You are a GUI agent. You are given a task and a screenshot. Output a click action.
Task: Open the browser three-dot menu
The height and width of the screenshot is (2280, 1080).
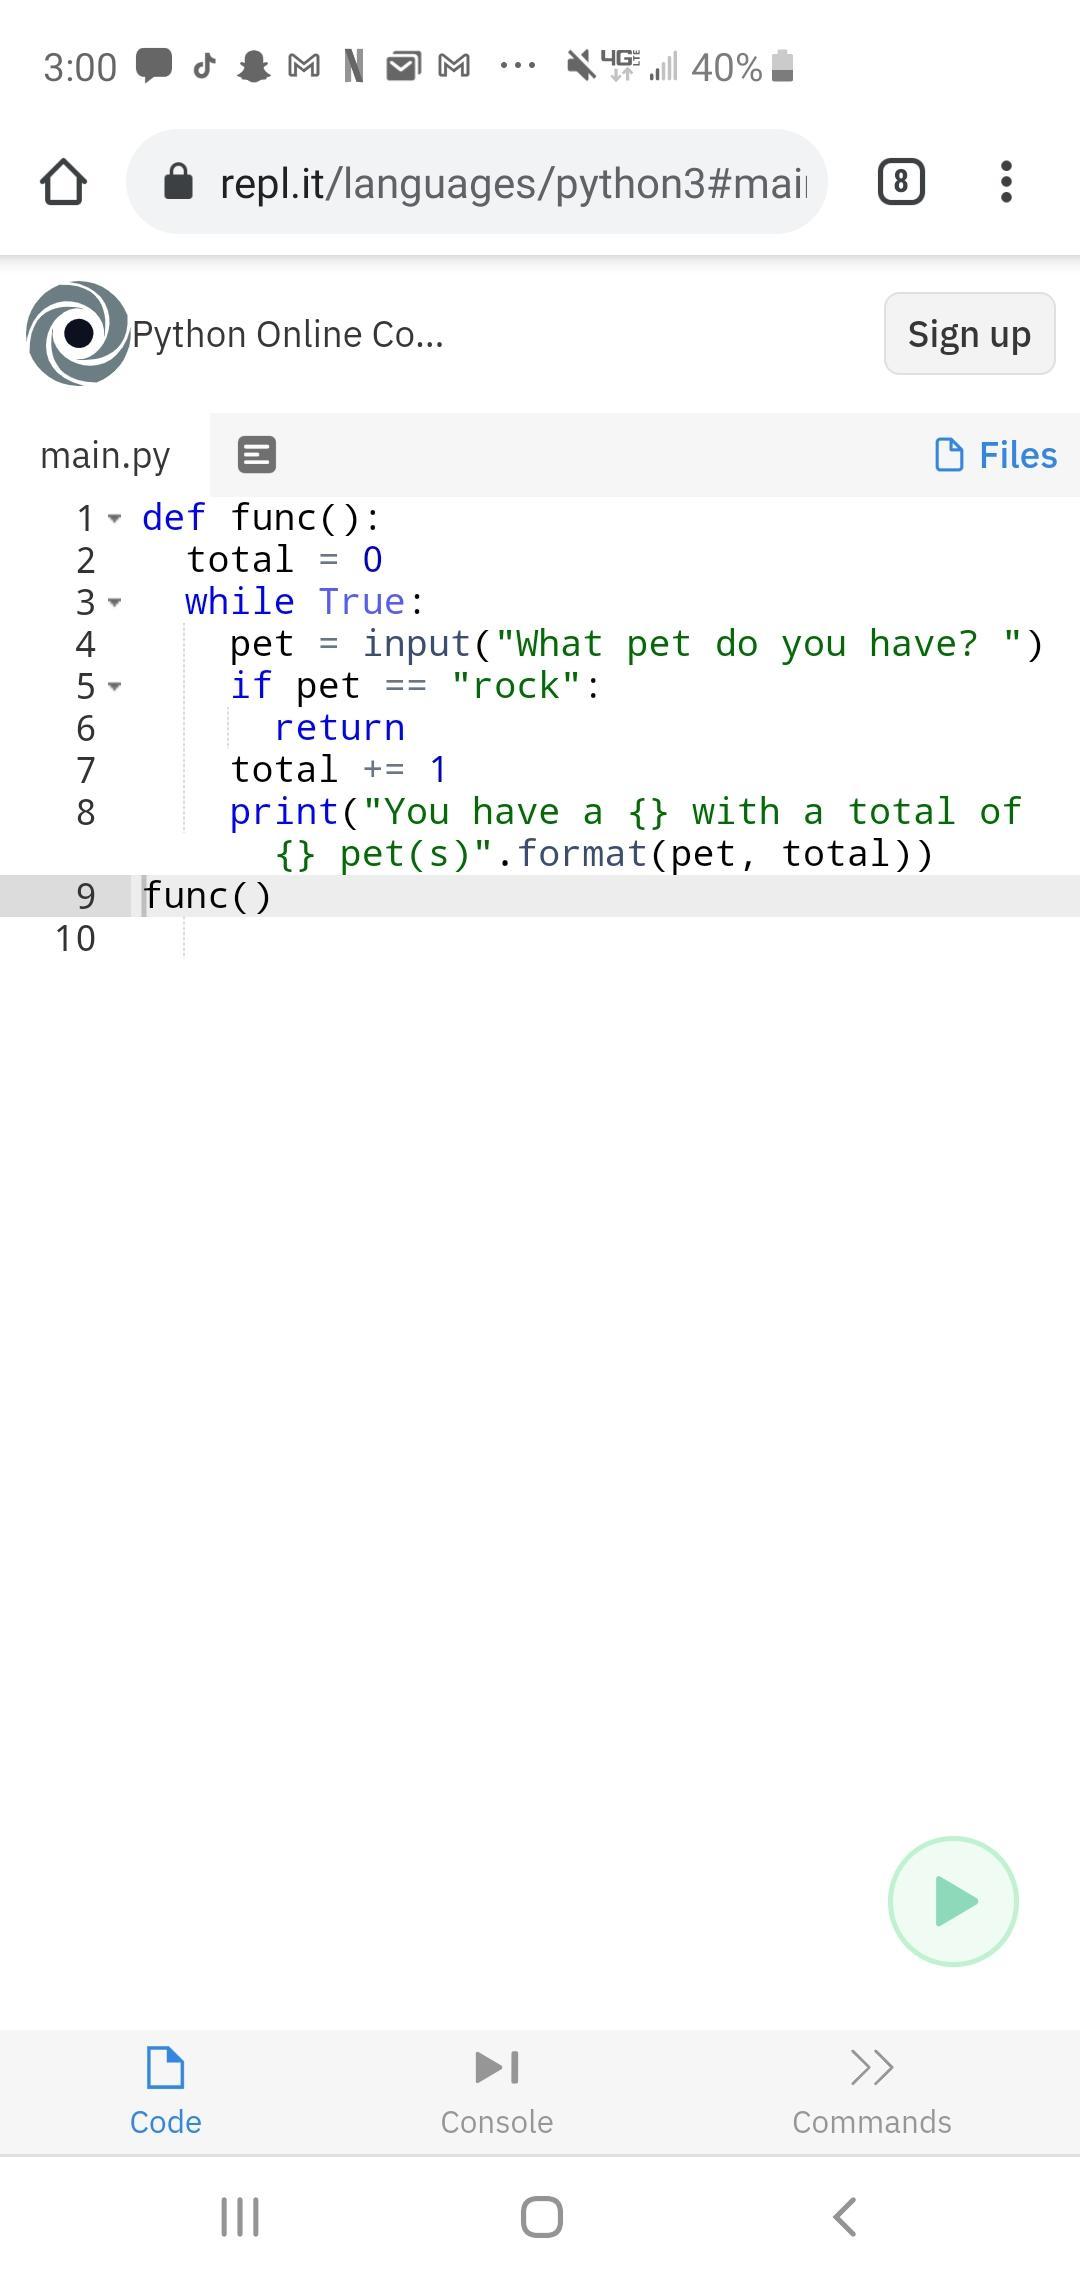[1006, 182]
